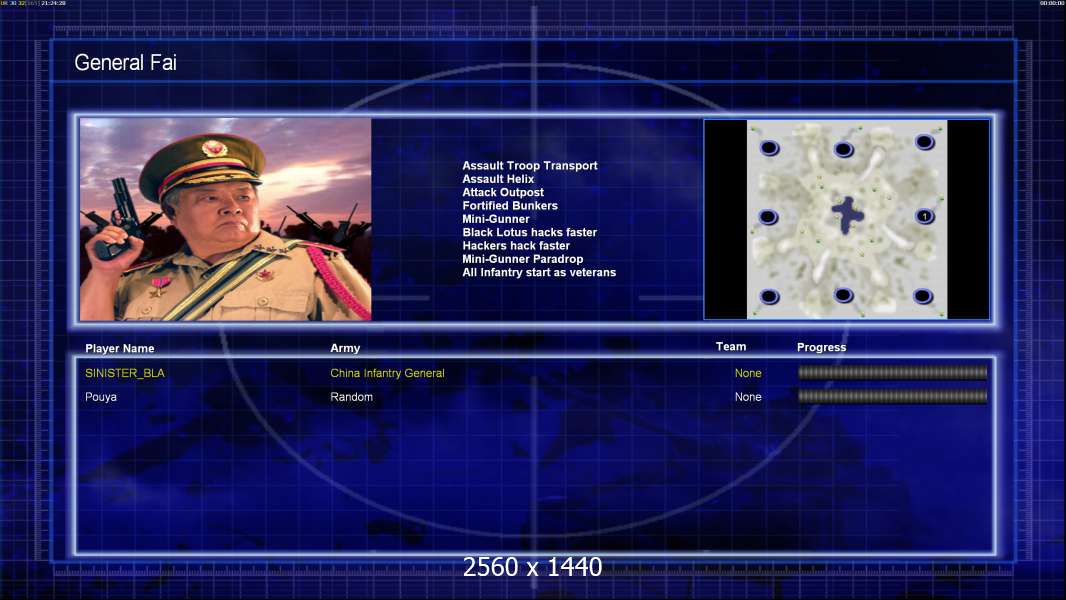Viewport: 1066px width, 600px height.
Task: Select the top-center start position on minimap
Action: (x=843, y=149)
